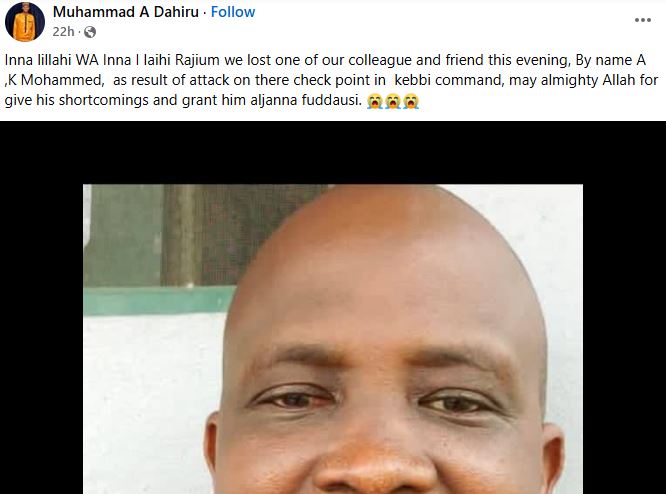
Task: Click the public globe audience icon
Action: click(x=90, y=32)
